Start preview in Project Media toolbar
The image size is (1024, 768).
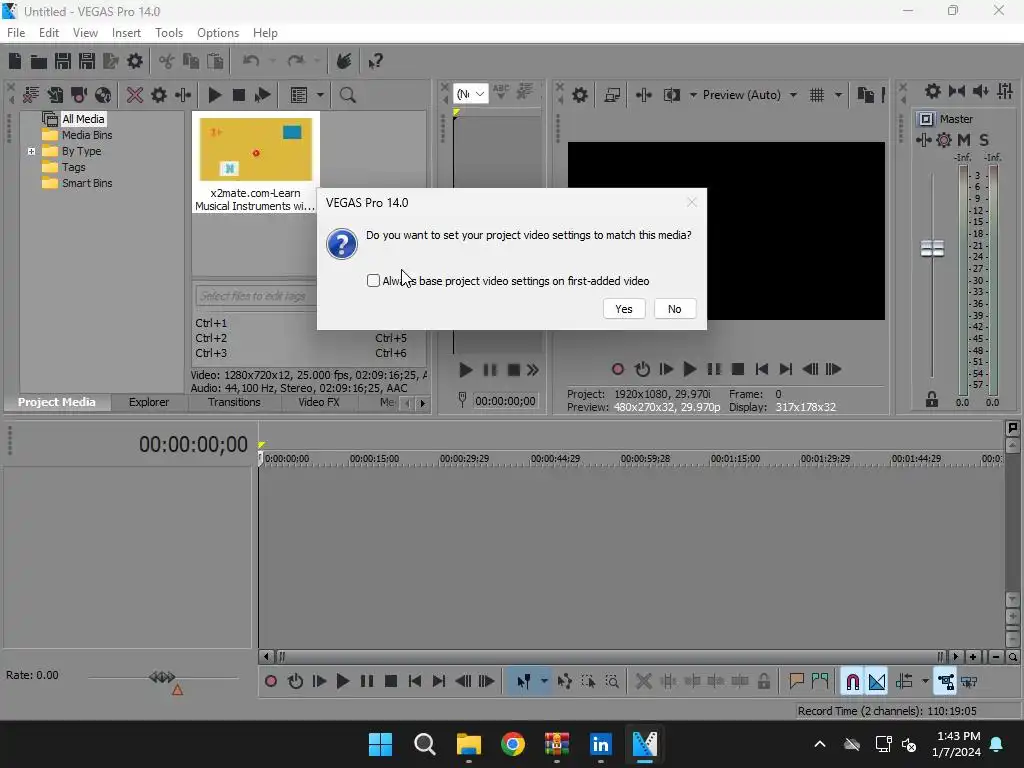point(214,95)
